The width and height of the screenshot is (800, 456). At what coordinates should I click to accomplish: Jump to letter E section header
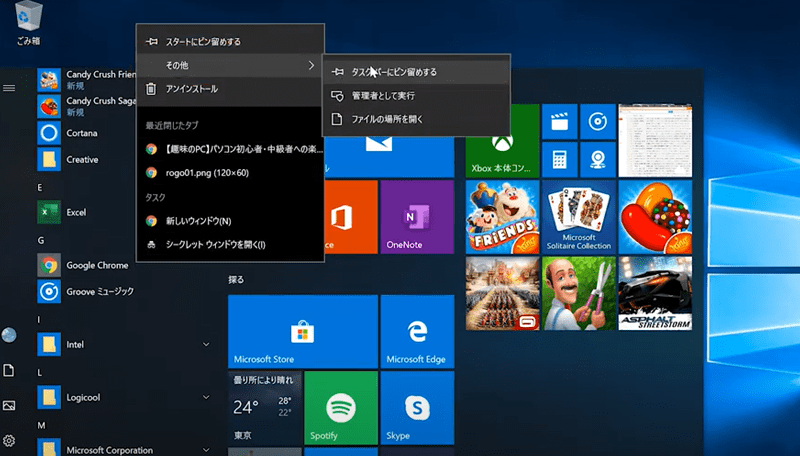(40, 188)
